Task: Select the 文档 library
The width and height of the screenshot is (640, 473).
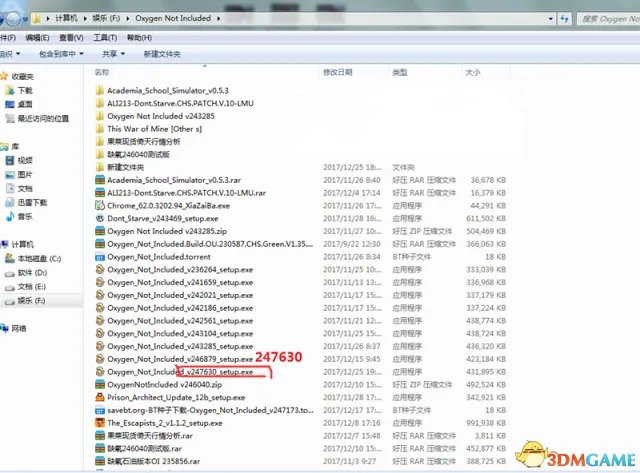Action: [24, 189]
